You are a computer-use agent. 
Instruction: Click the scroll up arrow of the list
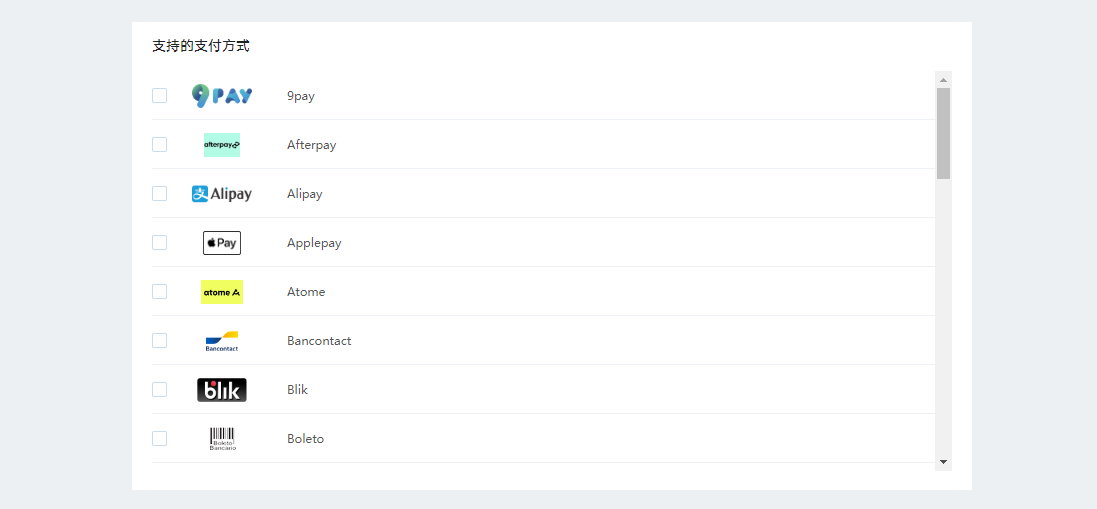tap(943, 79)
